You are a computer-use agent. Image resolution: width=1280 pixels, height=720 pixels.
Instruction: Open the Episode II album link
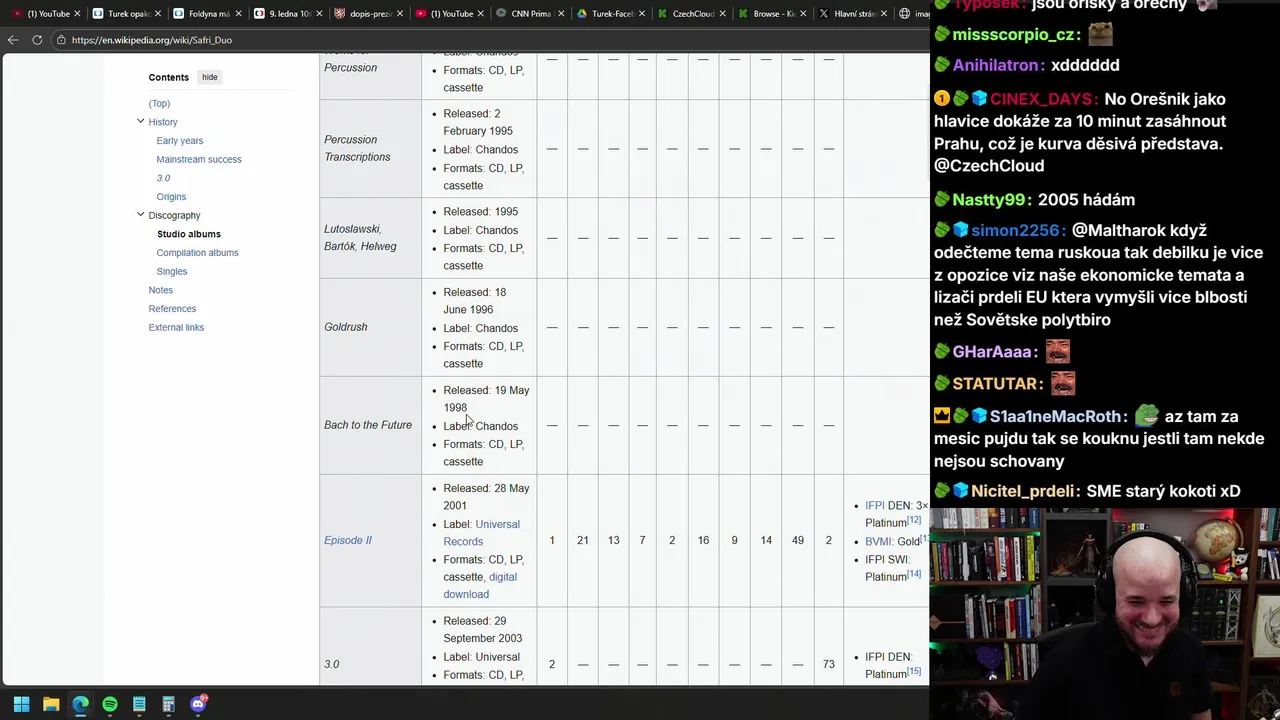pyautogui.click(x=348, y=540)
